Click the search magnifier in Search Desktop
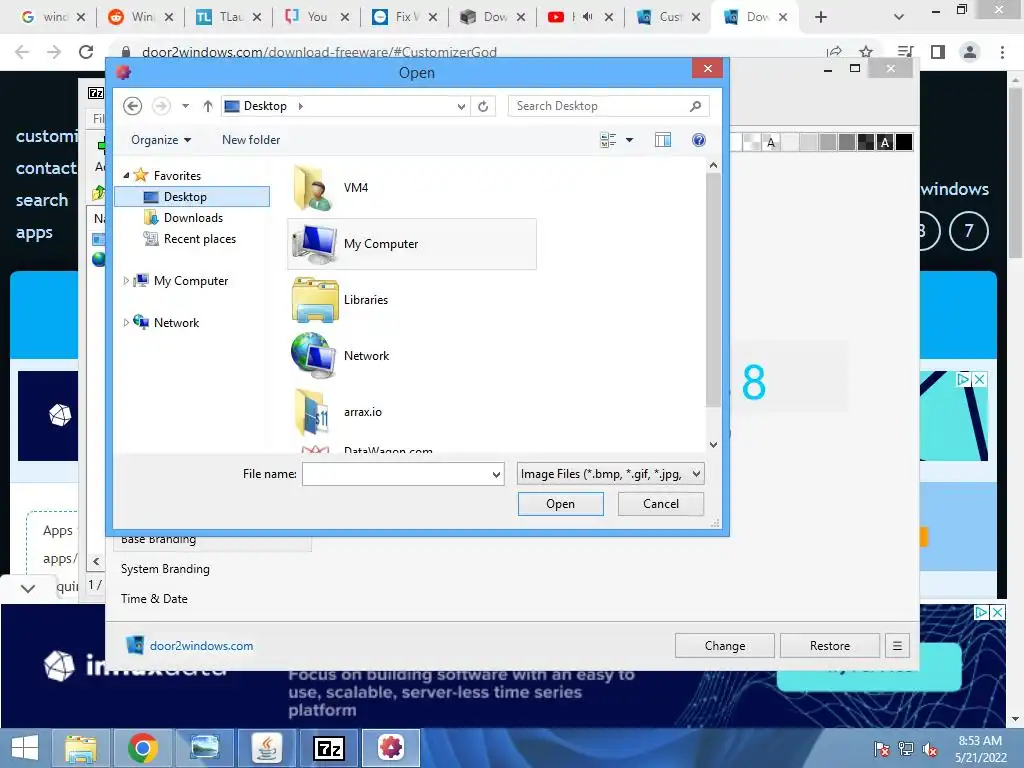Image resolution: width=1024 pixels, height=768 pixels. (696, 106)
